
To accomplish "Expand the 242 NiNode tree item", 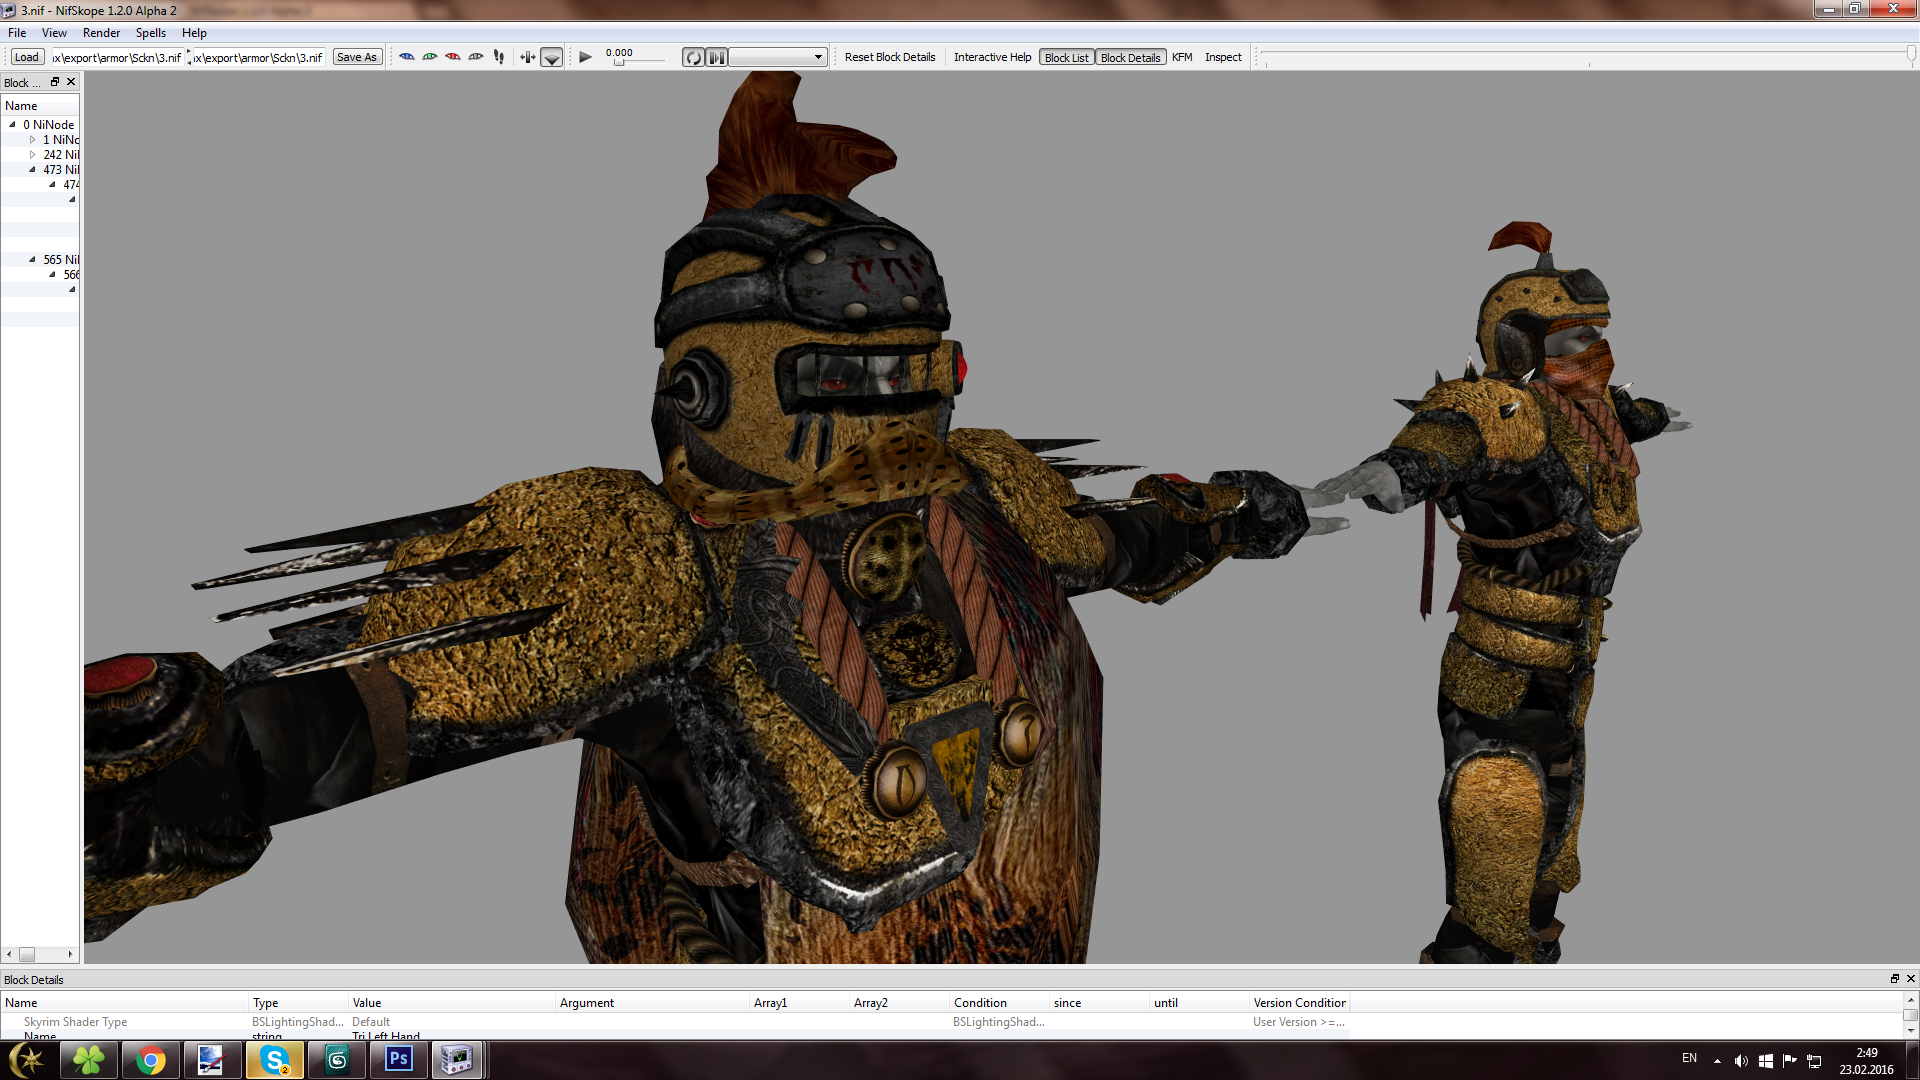I will pyautogui.click(x=32, y=155).
